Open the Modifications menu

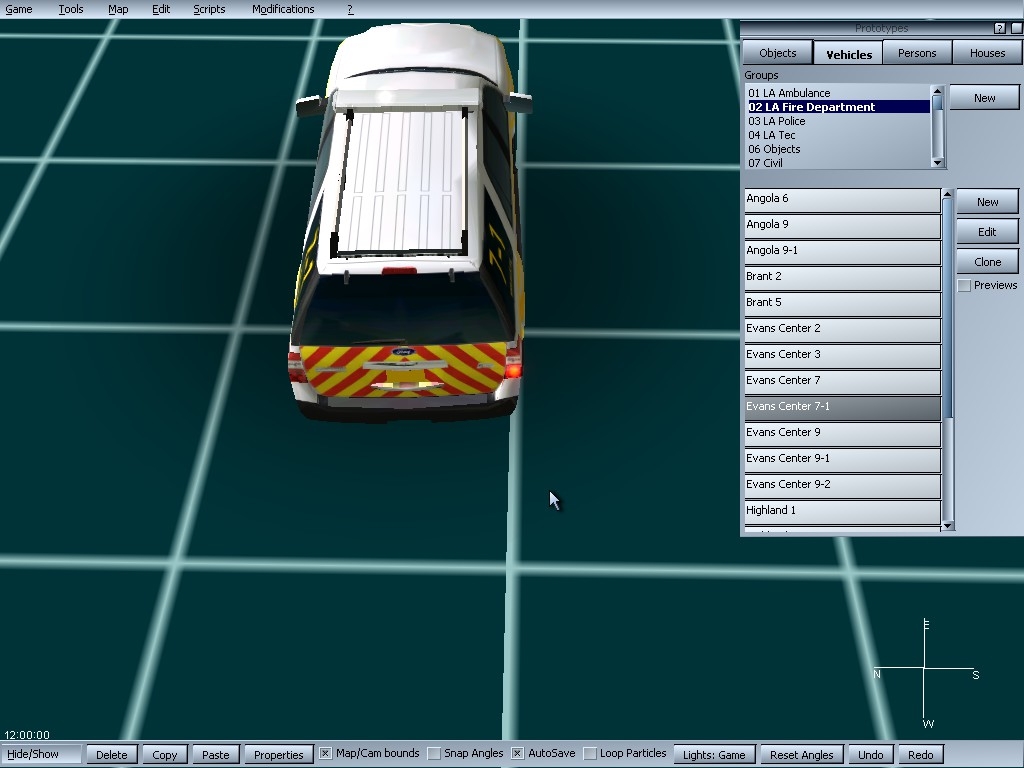283,9
